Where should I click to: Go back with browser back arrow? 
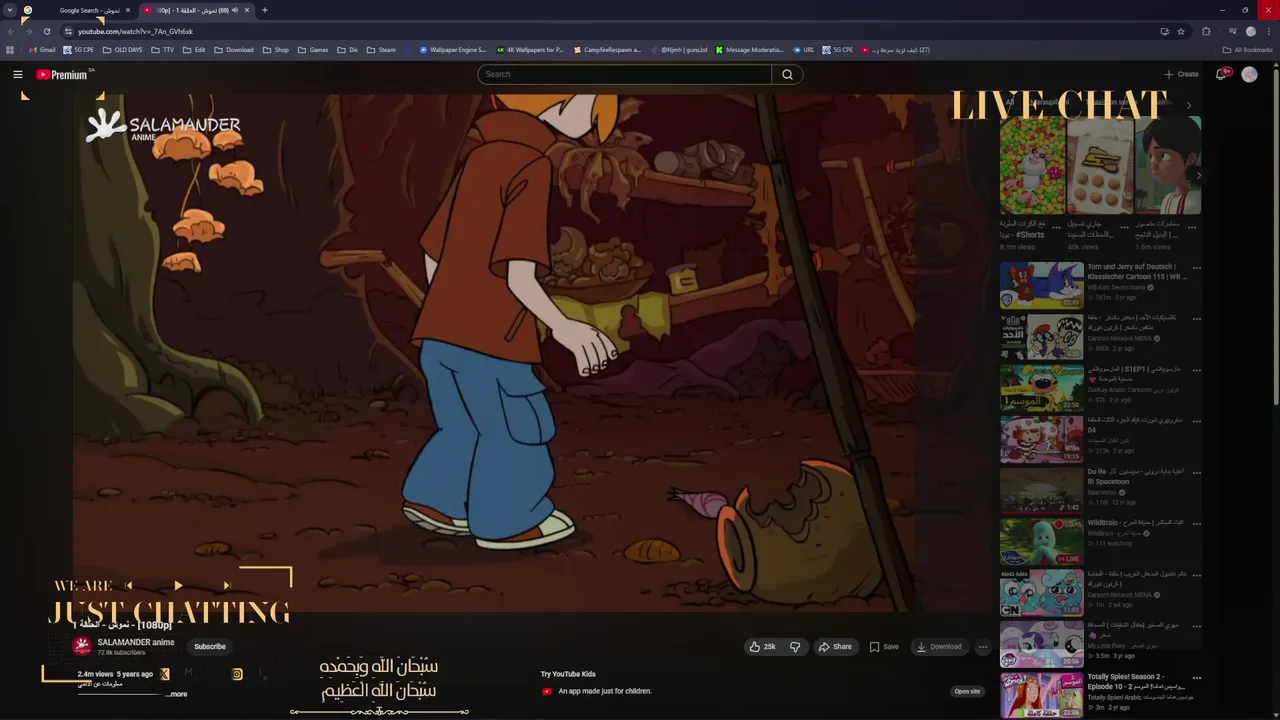pyautogui.click(x=11, y=31)
